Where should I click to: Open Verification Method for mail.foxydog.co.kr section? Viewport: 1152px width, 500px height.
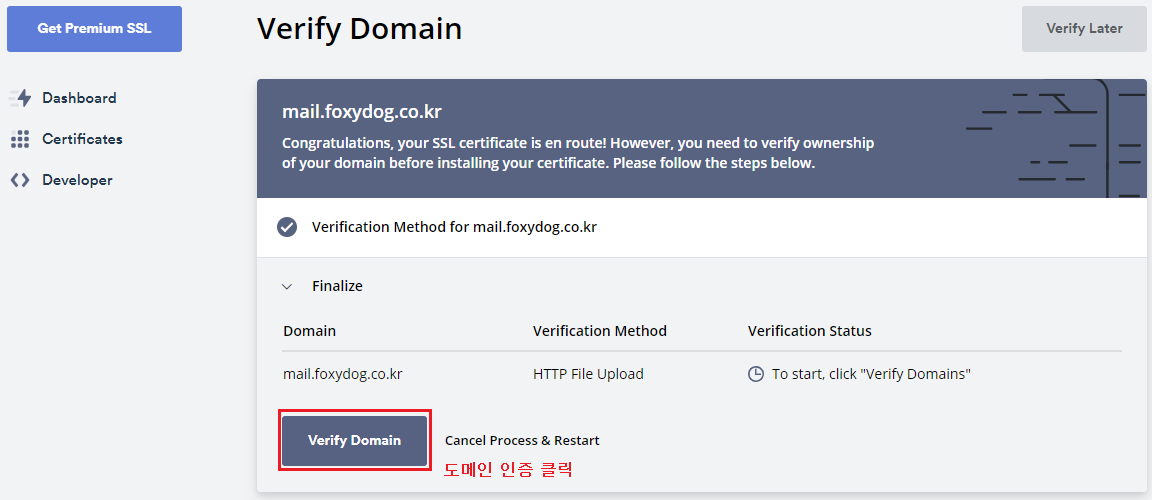pos(702,228)
